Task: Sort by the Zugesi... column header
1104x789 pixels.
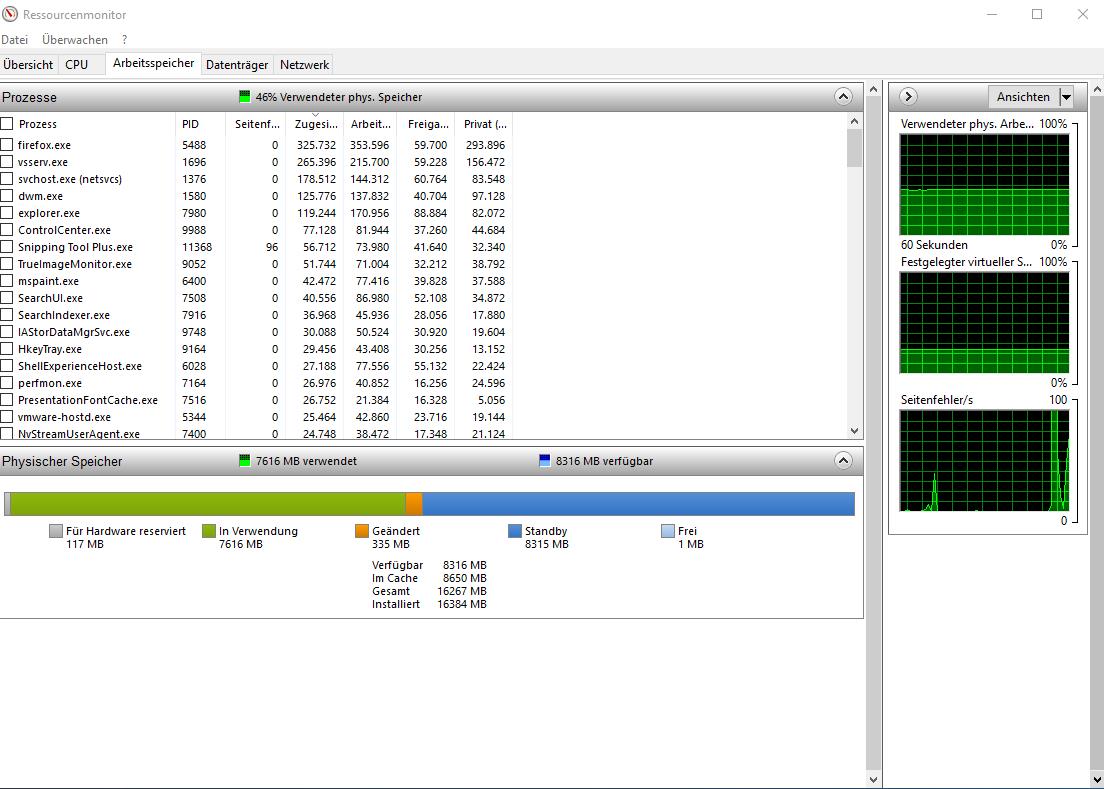Action: pyautogui.click(x=313, y=124)
